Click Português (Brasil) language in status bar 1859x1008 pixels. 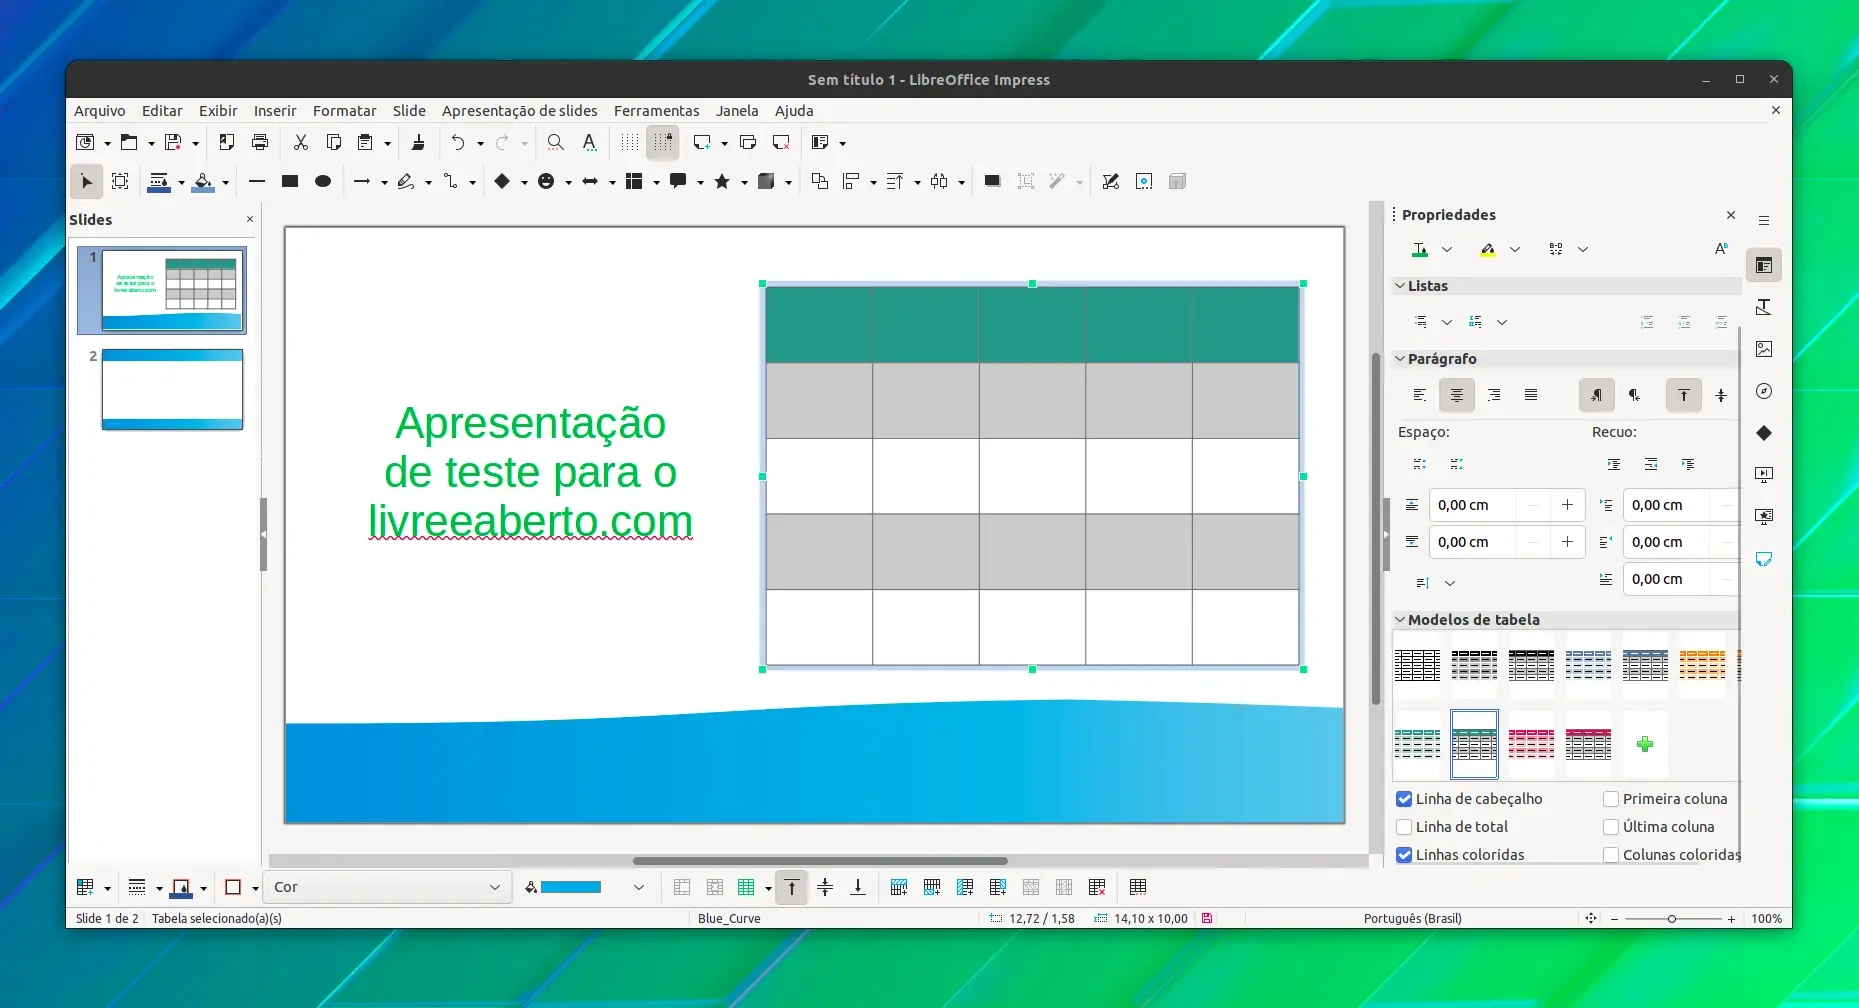click(x=1412, y=918)
